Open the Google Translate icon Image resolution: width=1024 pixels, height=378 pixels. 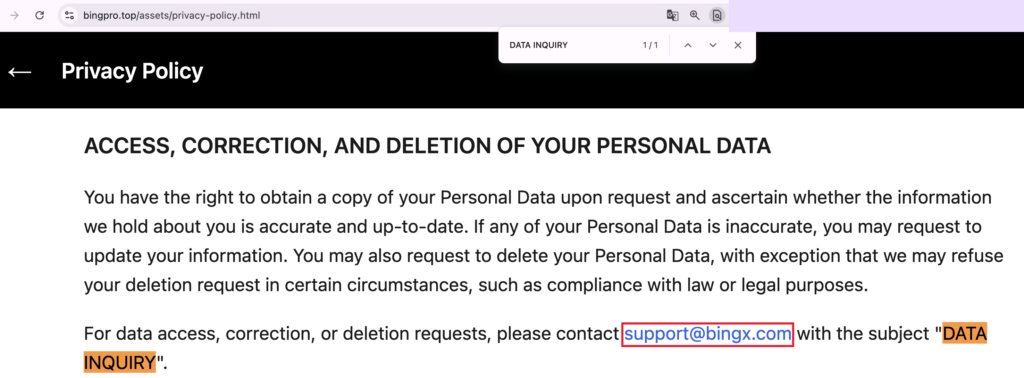tap(672, 15)
